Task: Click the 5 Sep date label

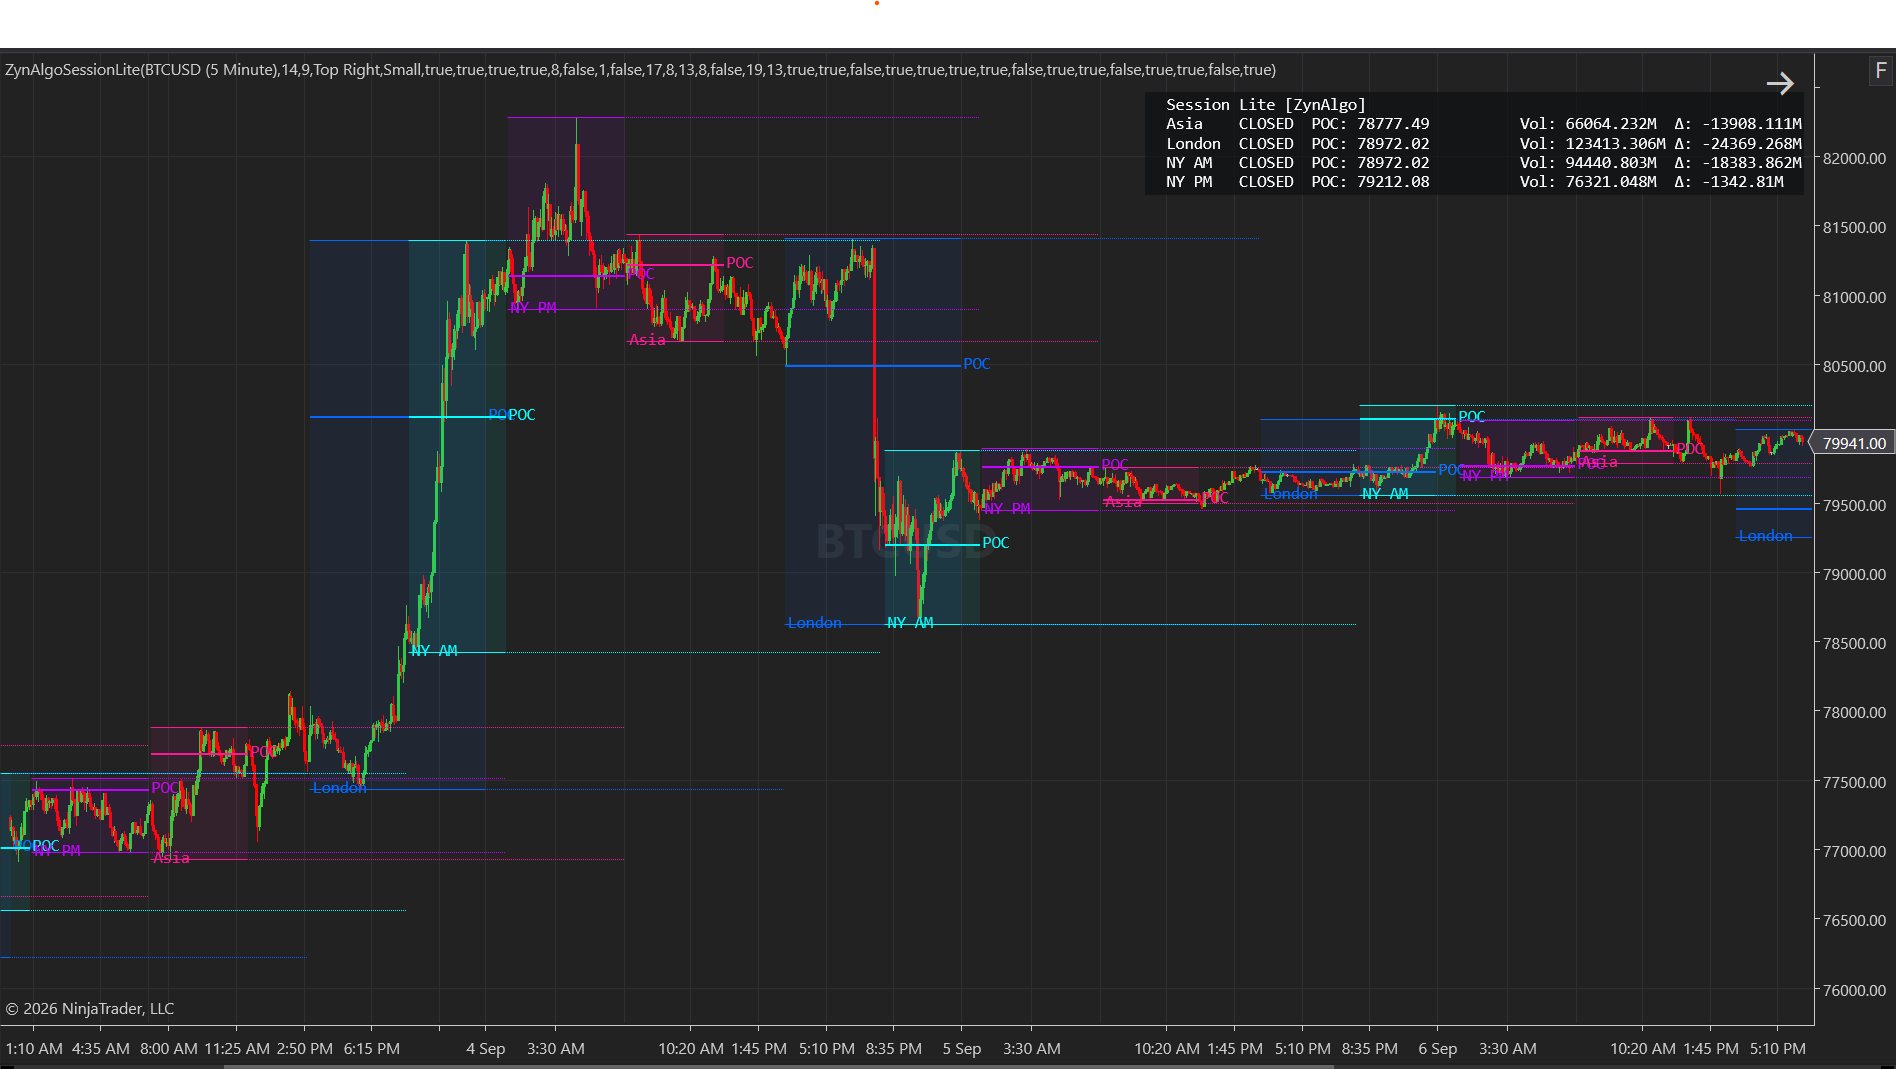Action: (x=962, y=1049)
